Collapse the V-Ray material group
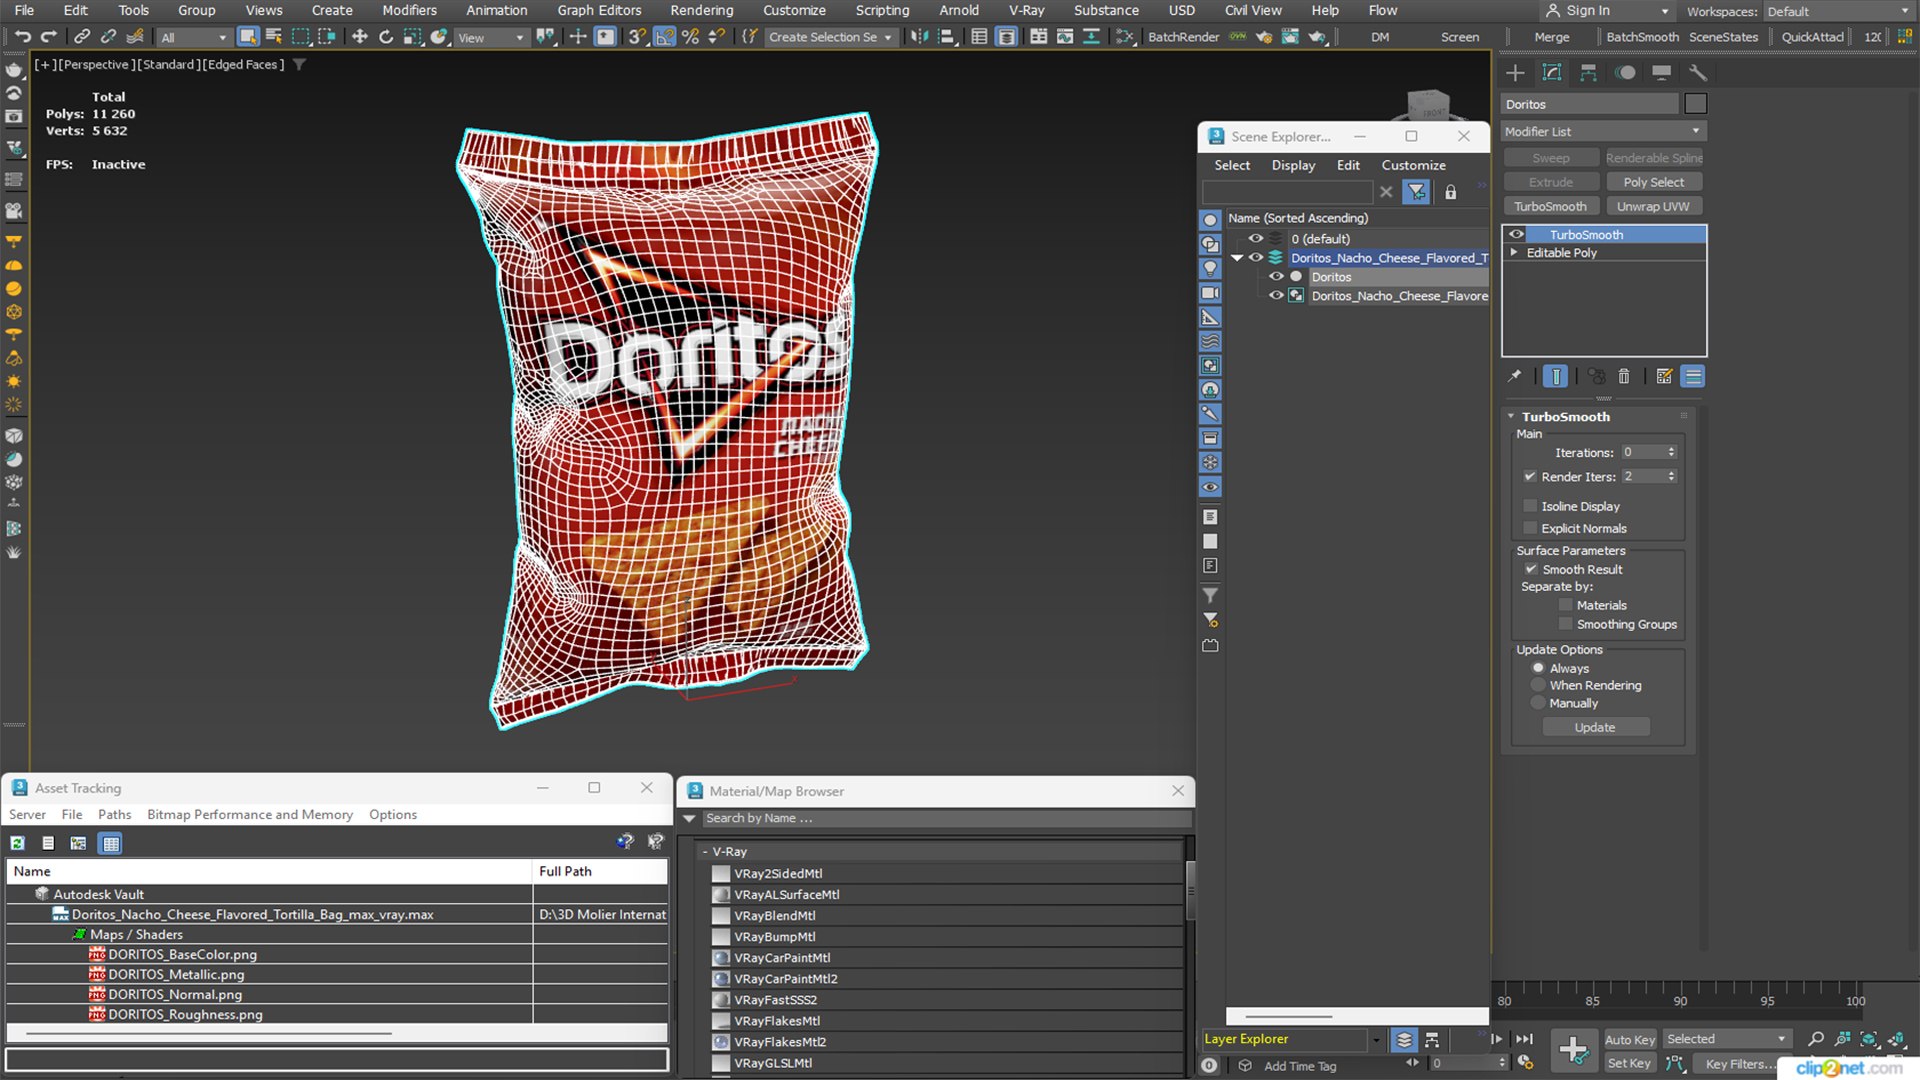The height and width of the screenshot is (1080, 1920). click(x=705, y=852)
